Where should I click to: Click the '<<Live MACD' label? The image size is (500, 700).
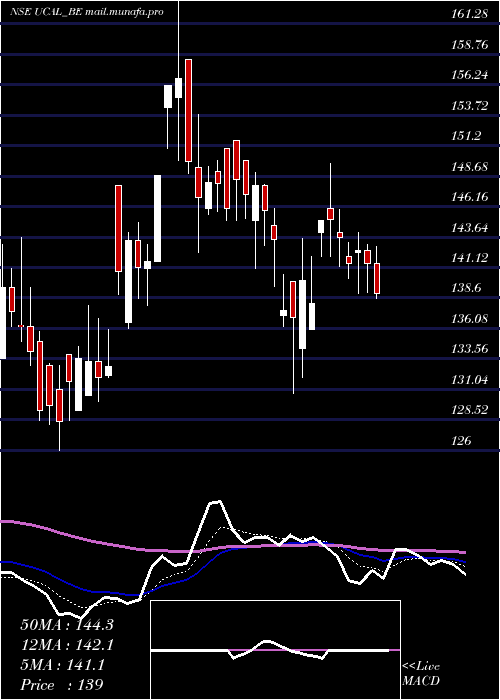pos(421,673)
